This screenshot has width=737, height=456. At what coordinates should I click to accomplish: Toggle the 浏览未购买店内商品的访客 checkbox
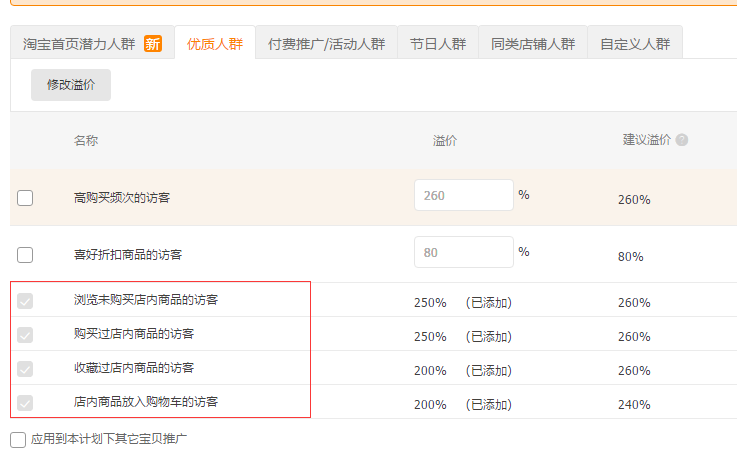[x=25, y=301]
